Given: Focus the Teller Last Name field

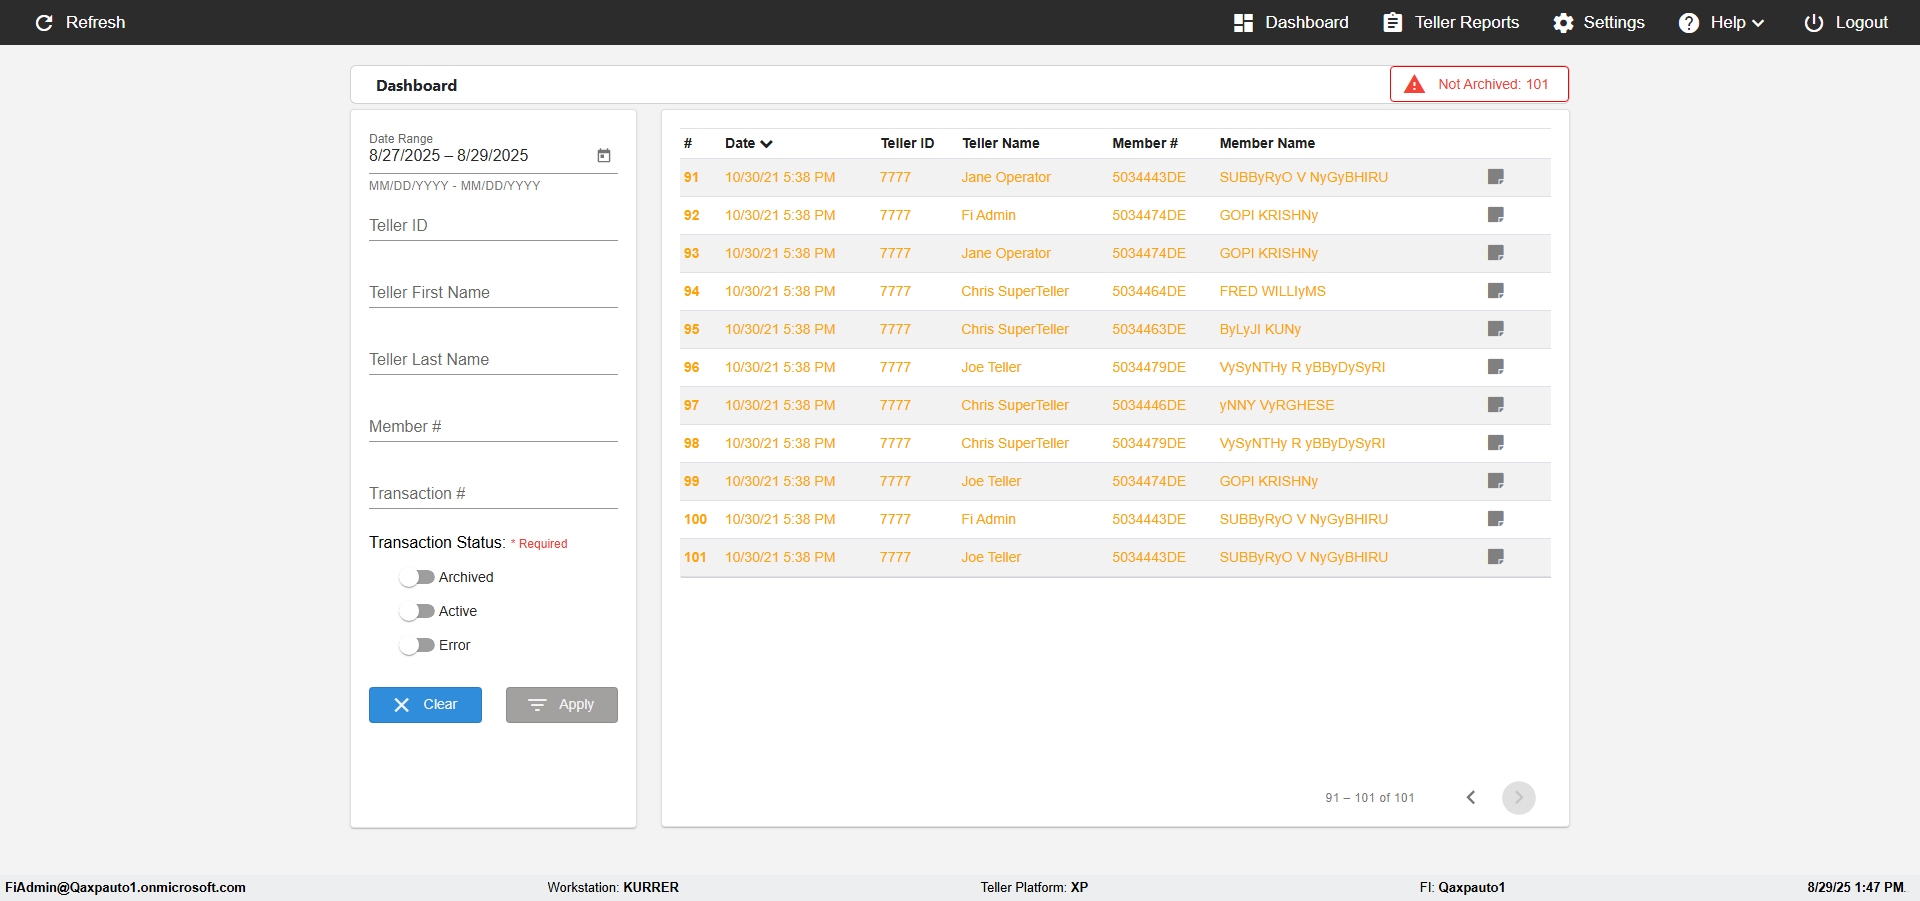Looking at the screenshot, I should point(493,360).
